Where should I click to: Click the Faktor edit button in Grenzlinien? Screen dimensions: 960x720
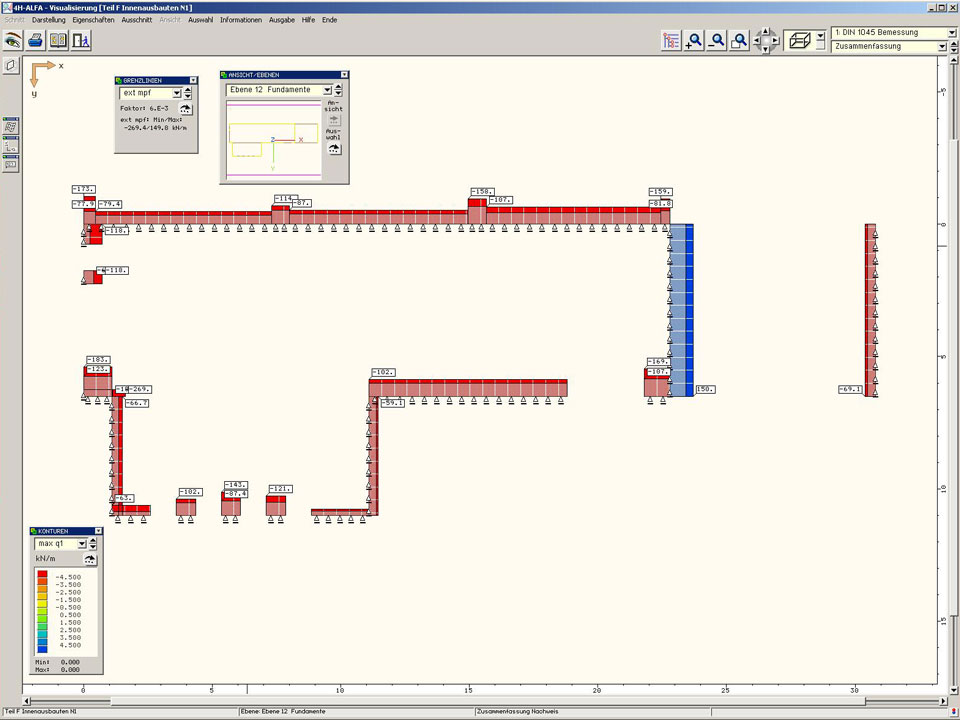[186, 108]
